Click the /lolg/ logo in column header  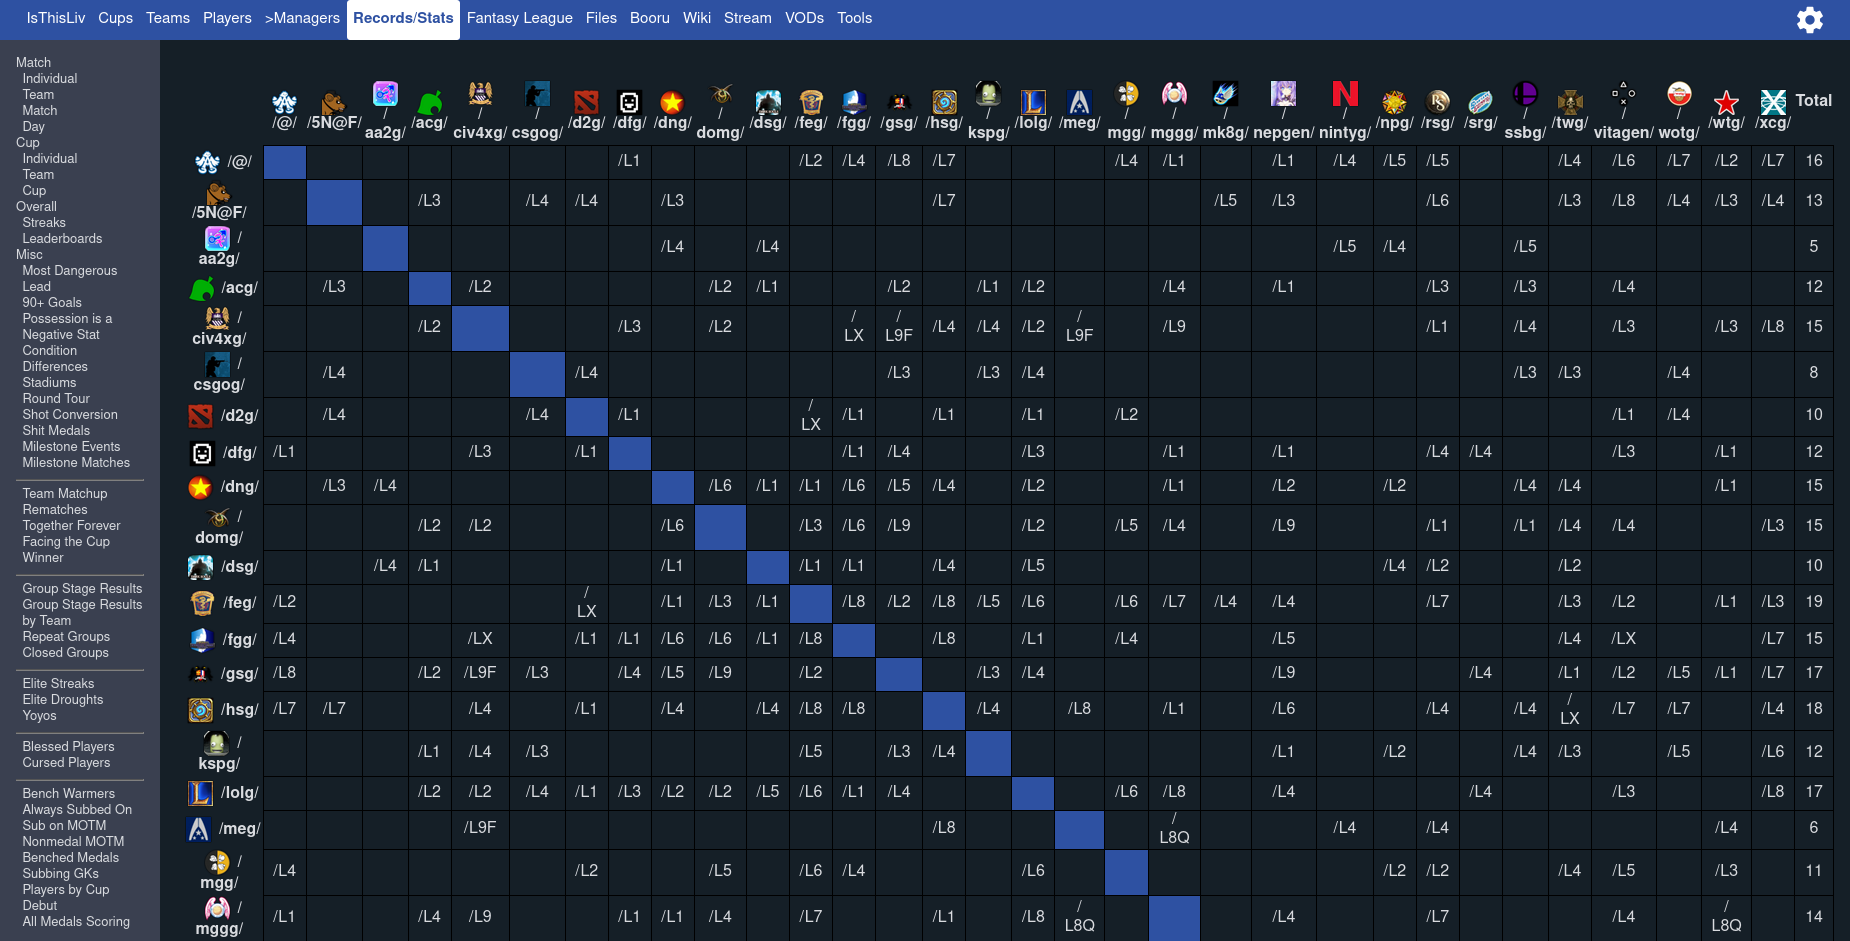(1033, 102)
